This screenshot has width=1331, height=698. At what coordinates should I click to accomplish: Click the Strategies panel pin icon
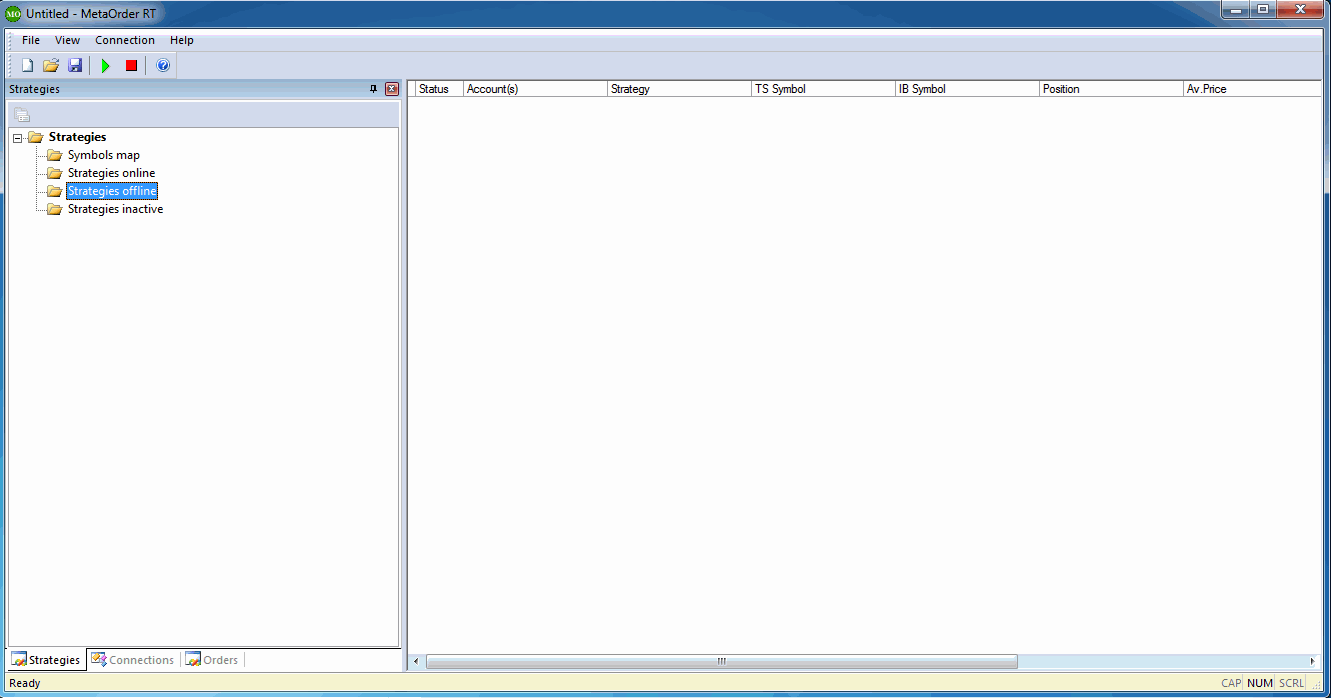(x=374, y=89)
